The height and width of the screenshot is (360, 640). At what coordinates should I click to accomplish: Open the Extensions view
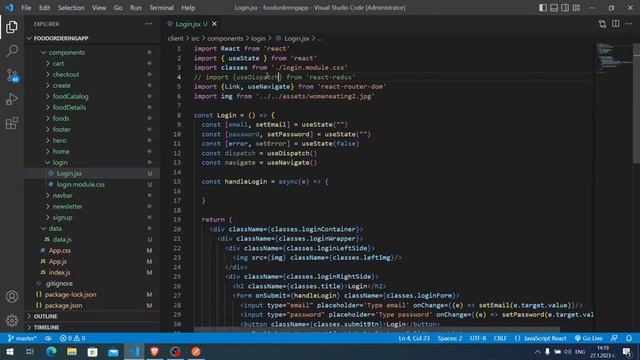(x=12, y=123)
